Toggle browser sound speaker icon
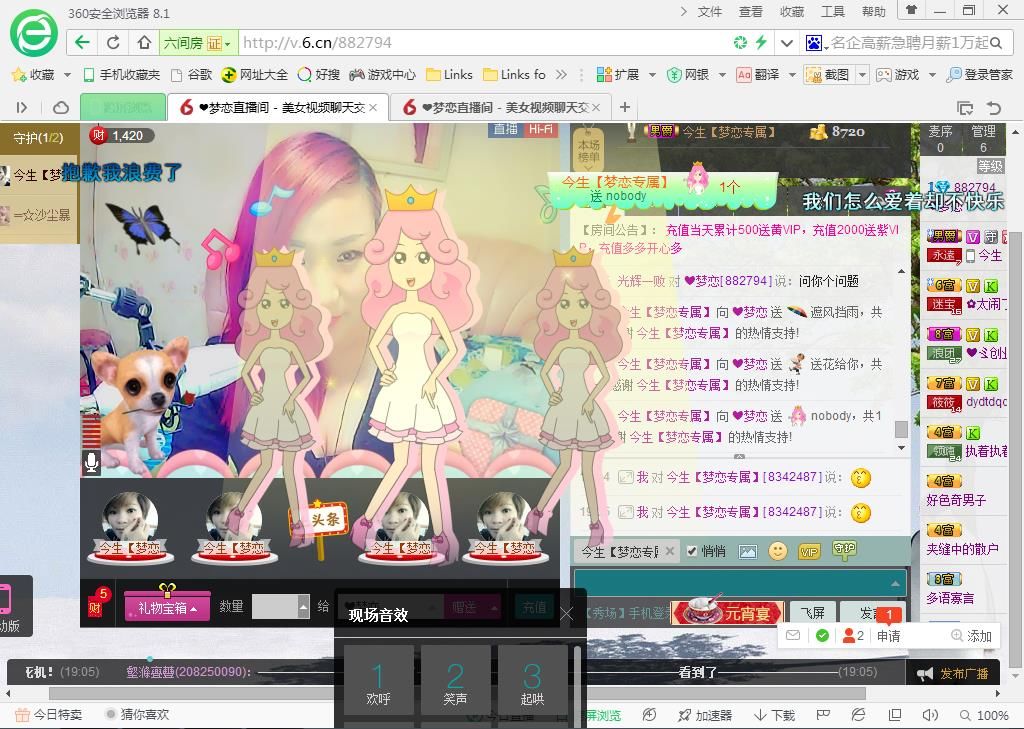Screen dimensions: 1024x729 tap(930, 715)
